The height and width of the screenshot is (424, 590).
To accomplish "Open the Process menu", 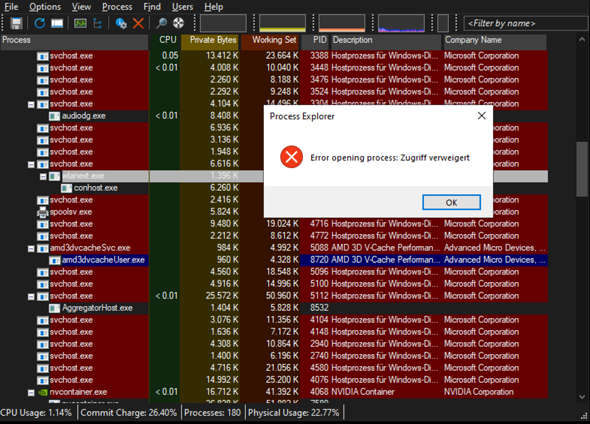I will (x=117, y=7).
